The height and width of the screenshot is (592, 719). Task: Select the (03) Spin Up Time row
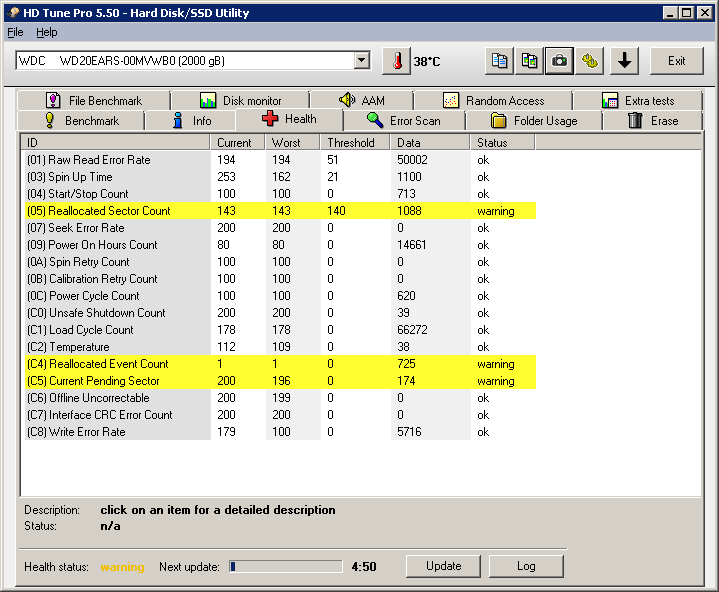280,177
